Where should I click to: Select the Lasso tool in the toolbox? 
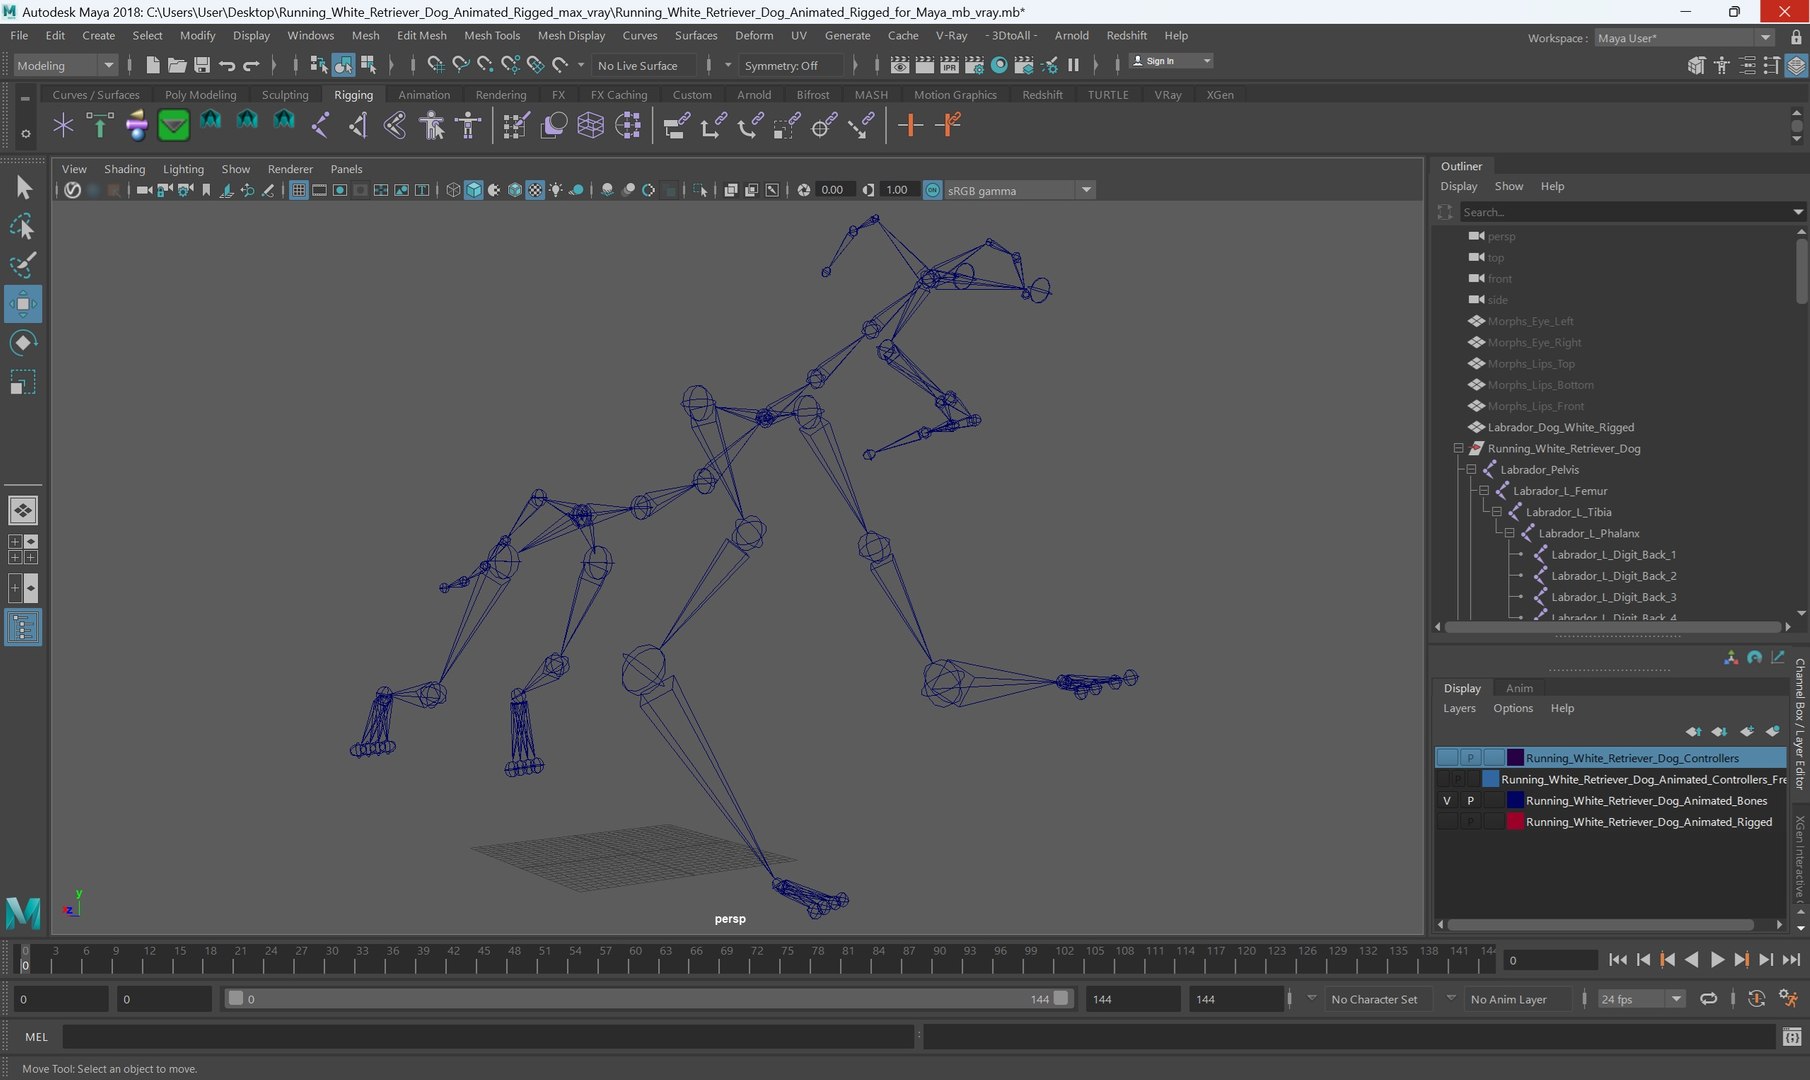tap(23, 227)
